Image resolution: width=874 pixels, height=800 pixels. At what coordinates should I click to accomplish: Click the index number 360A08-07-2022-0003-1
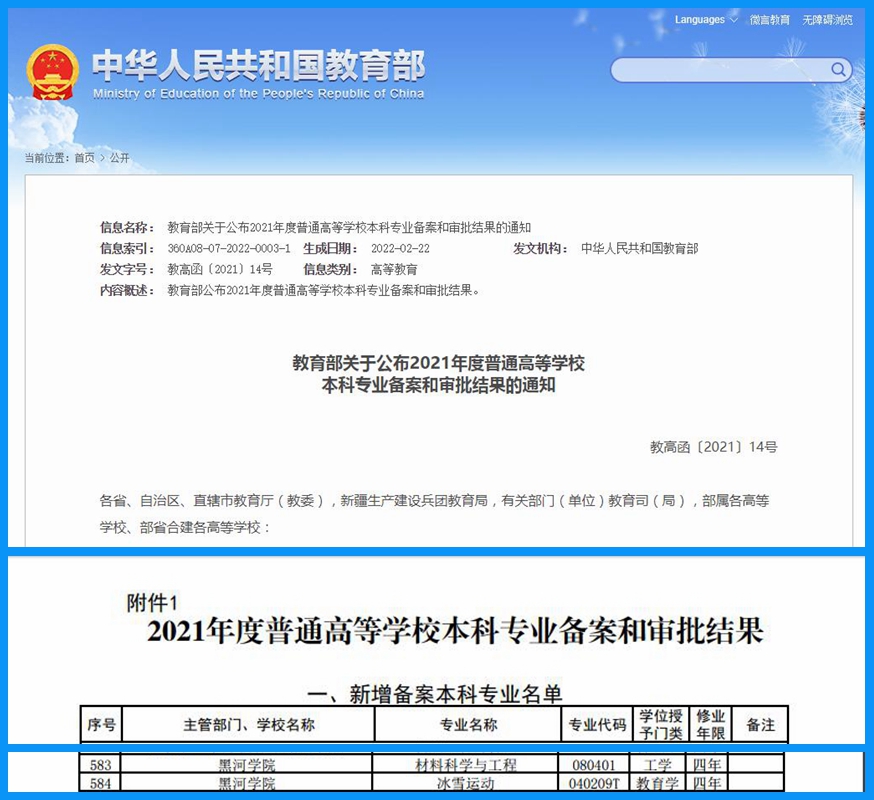[x=229, y=248]
